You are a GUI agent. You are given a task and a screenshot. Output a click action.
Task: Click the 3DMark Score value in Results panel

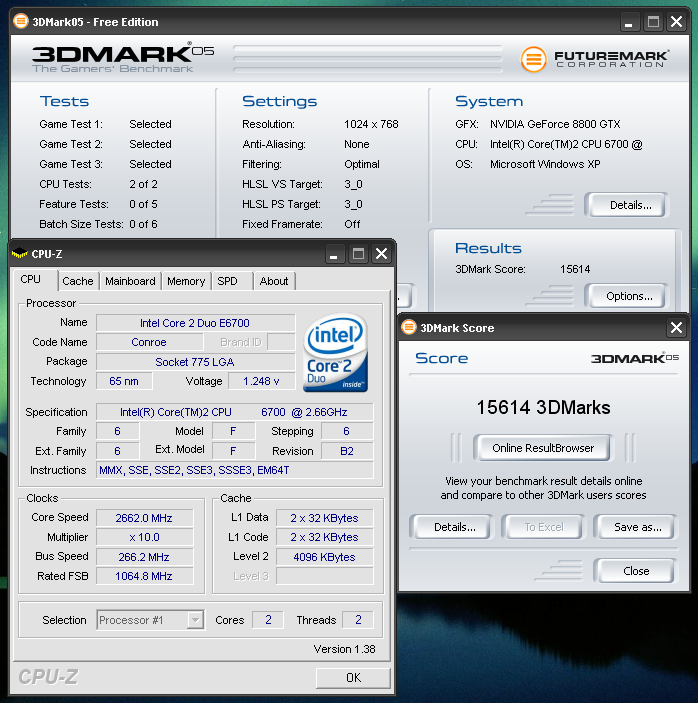pos(575,269)
